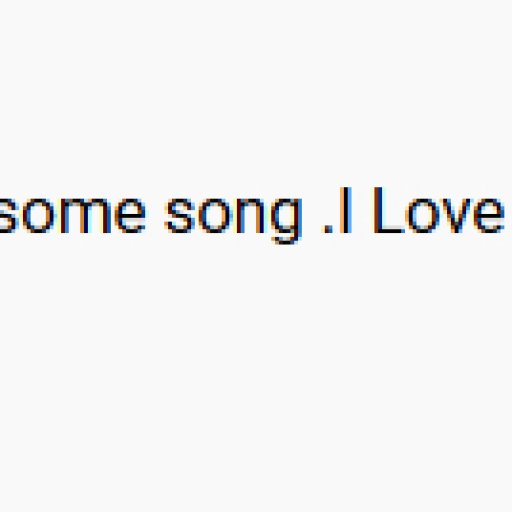Click the "o" in the word "song"

click(x=215, y=215)
